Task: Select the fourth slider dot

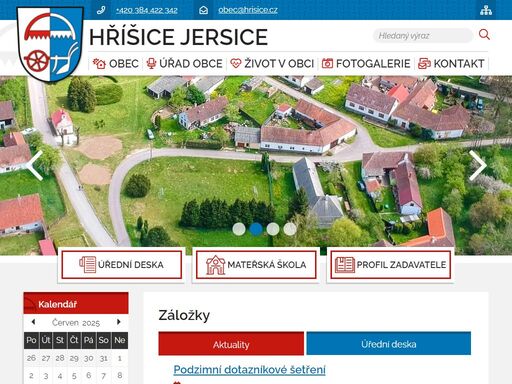Action: click(290, 229)
